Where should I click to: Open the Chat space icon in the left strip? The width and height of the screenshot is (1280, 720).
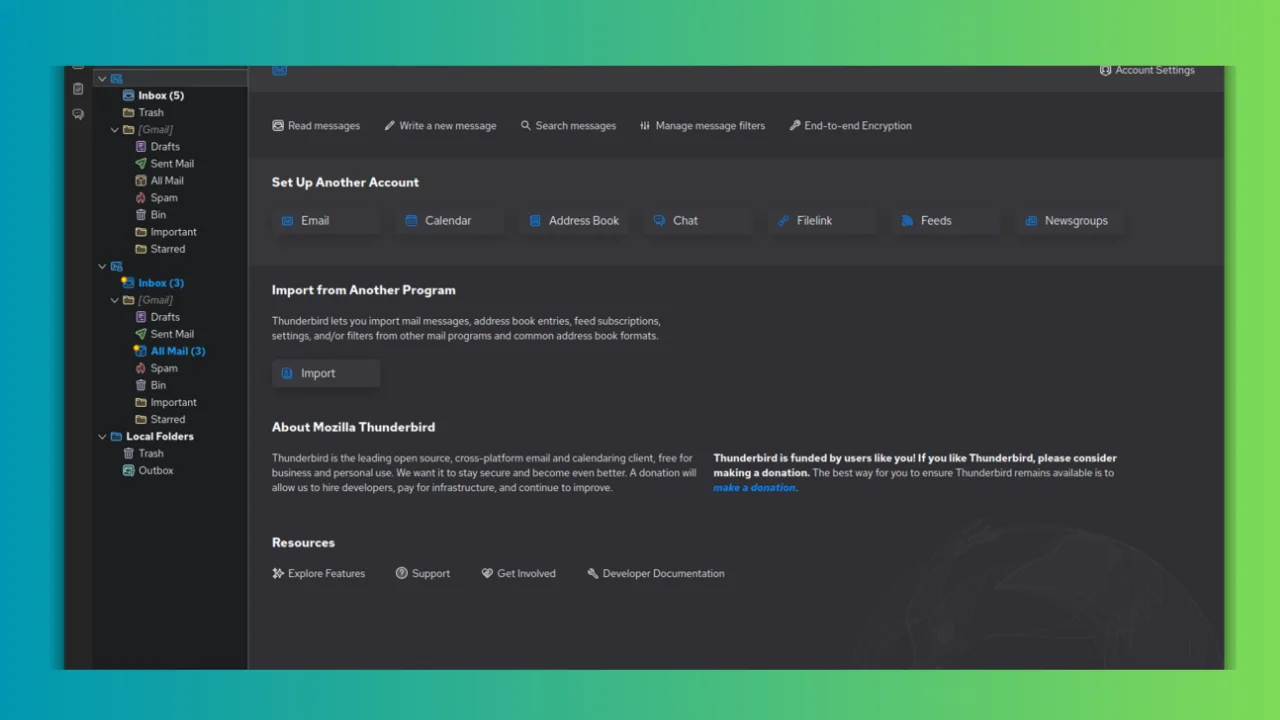pos(78,114)
